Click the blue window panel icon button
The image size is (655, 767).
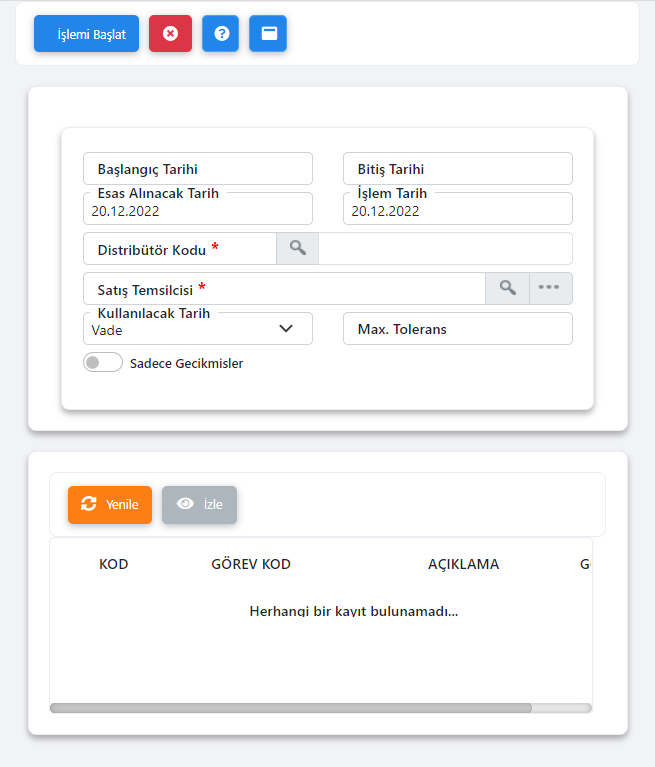(x=268, y=33)
